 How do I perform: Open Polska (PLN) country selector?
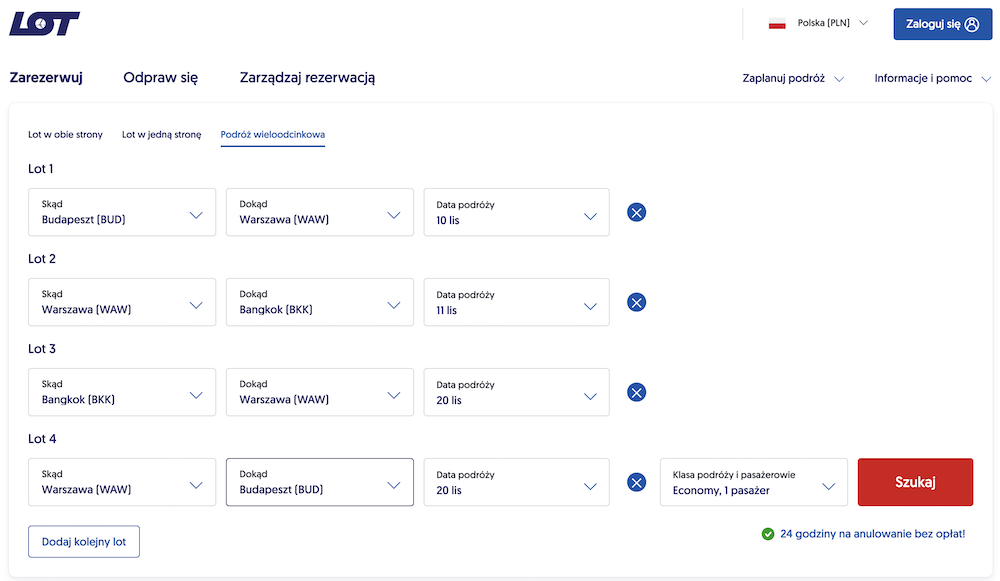[x=818, y=24]
